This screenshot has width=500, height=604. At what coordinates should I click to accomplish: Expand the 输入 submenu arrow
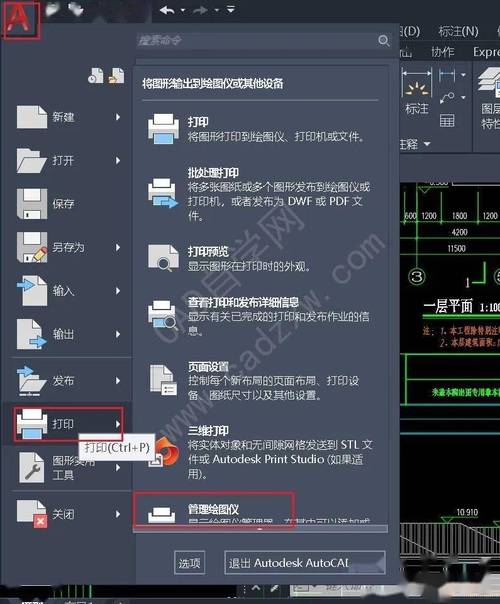click(118, 291)
